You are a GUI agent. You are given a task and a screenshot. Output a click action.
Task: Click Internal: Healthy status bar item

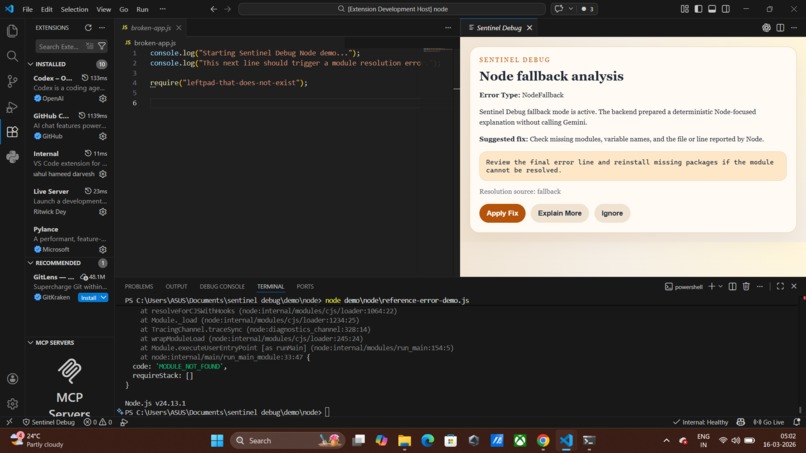coord(701,422)
